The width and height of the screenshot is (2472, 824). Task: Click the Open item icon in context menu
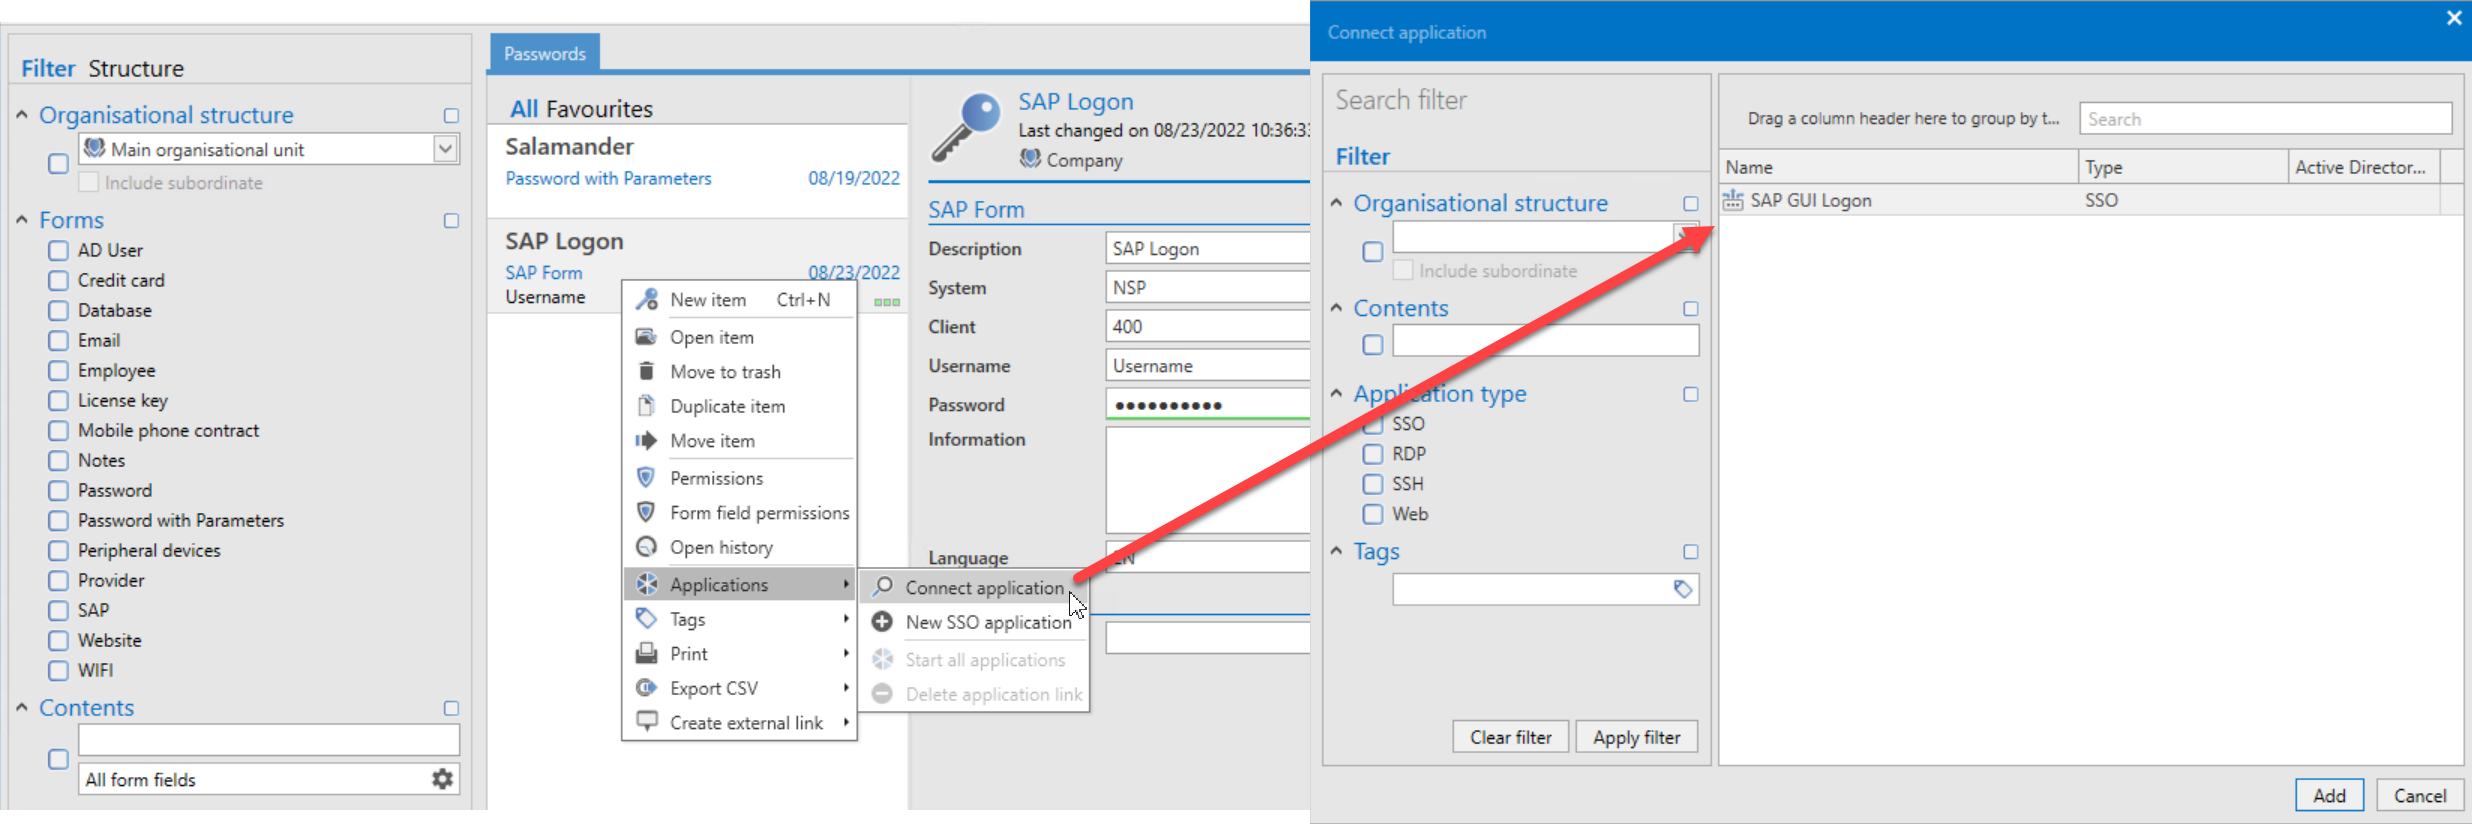tap(647, 337)
